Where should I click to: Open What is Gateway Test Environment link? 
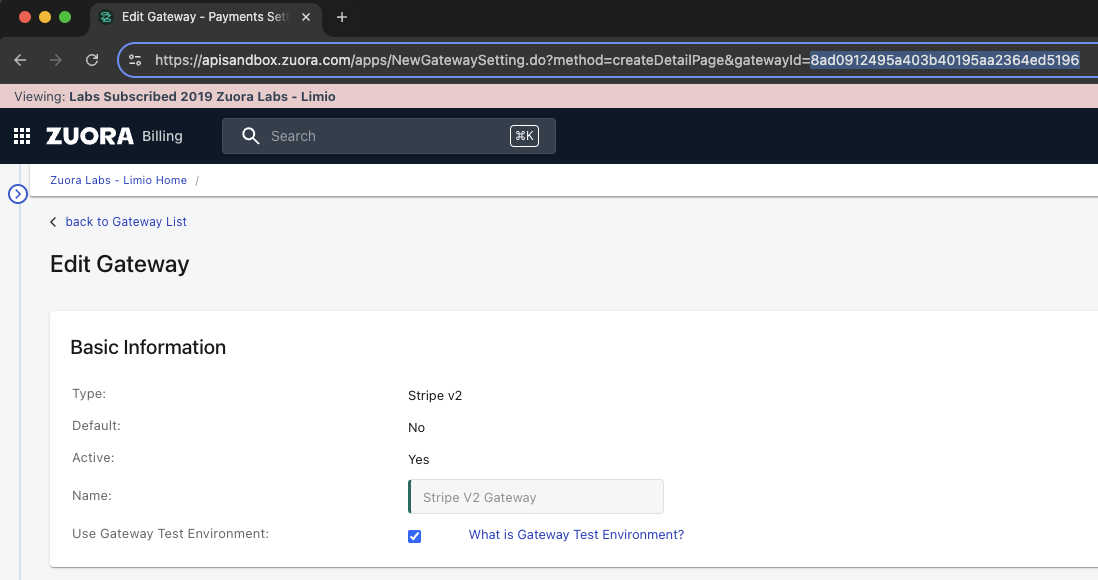pyautogui.click(x=576, y=535)
